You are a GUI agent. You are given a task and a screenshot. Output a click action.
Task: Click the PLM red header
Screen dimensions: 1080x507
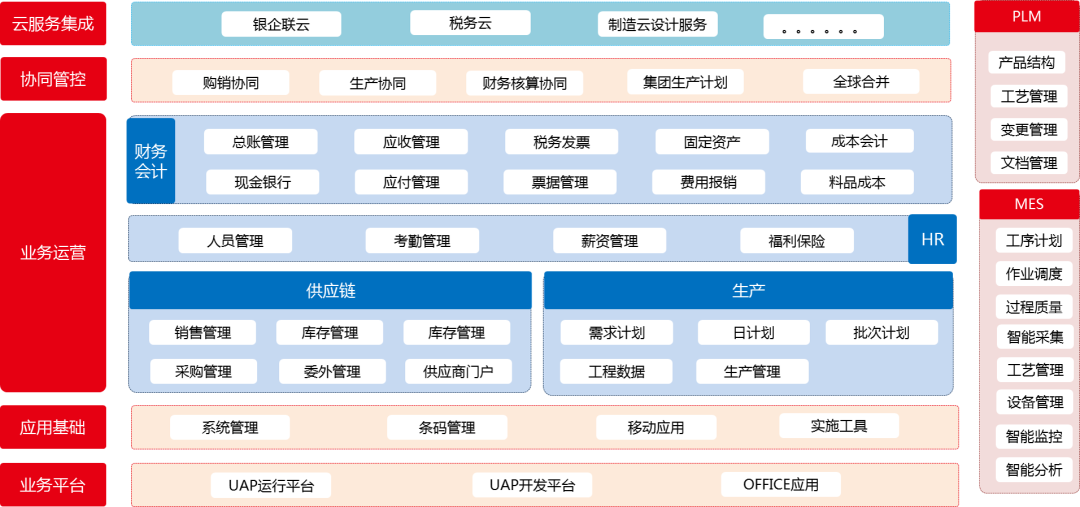1027,17
